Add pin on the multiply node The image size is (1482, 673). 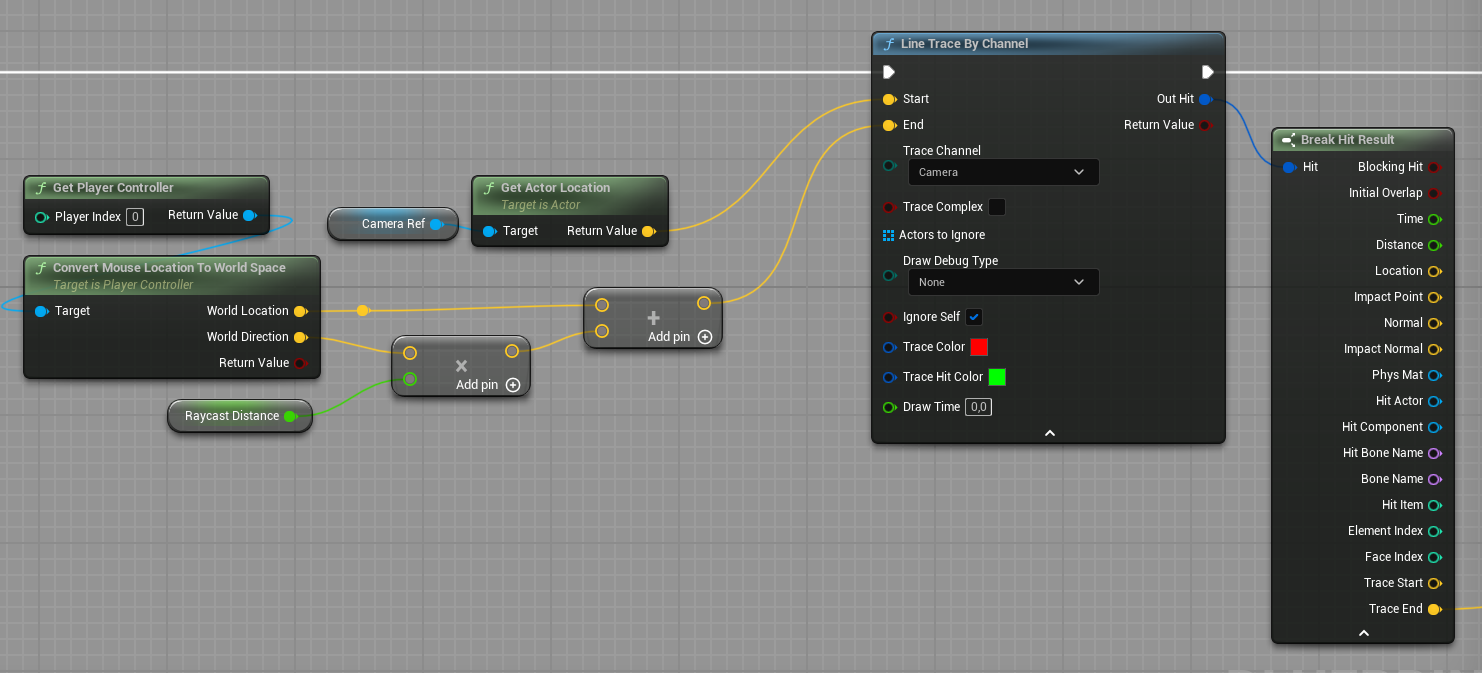click(x=513, y=385)
